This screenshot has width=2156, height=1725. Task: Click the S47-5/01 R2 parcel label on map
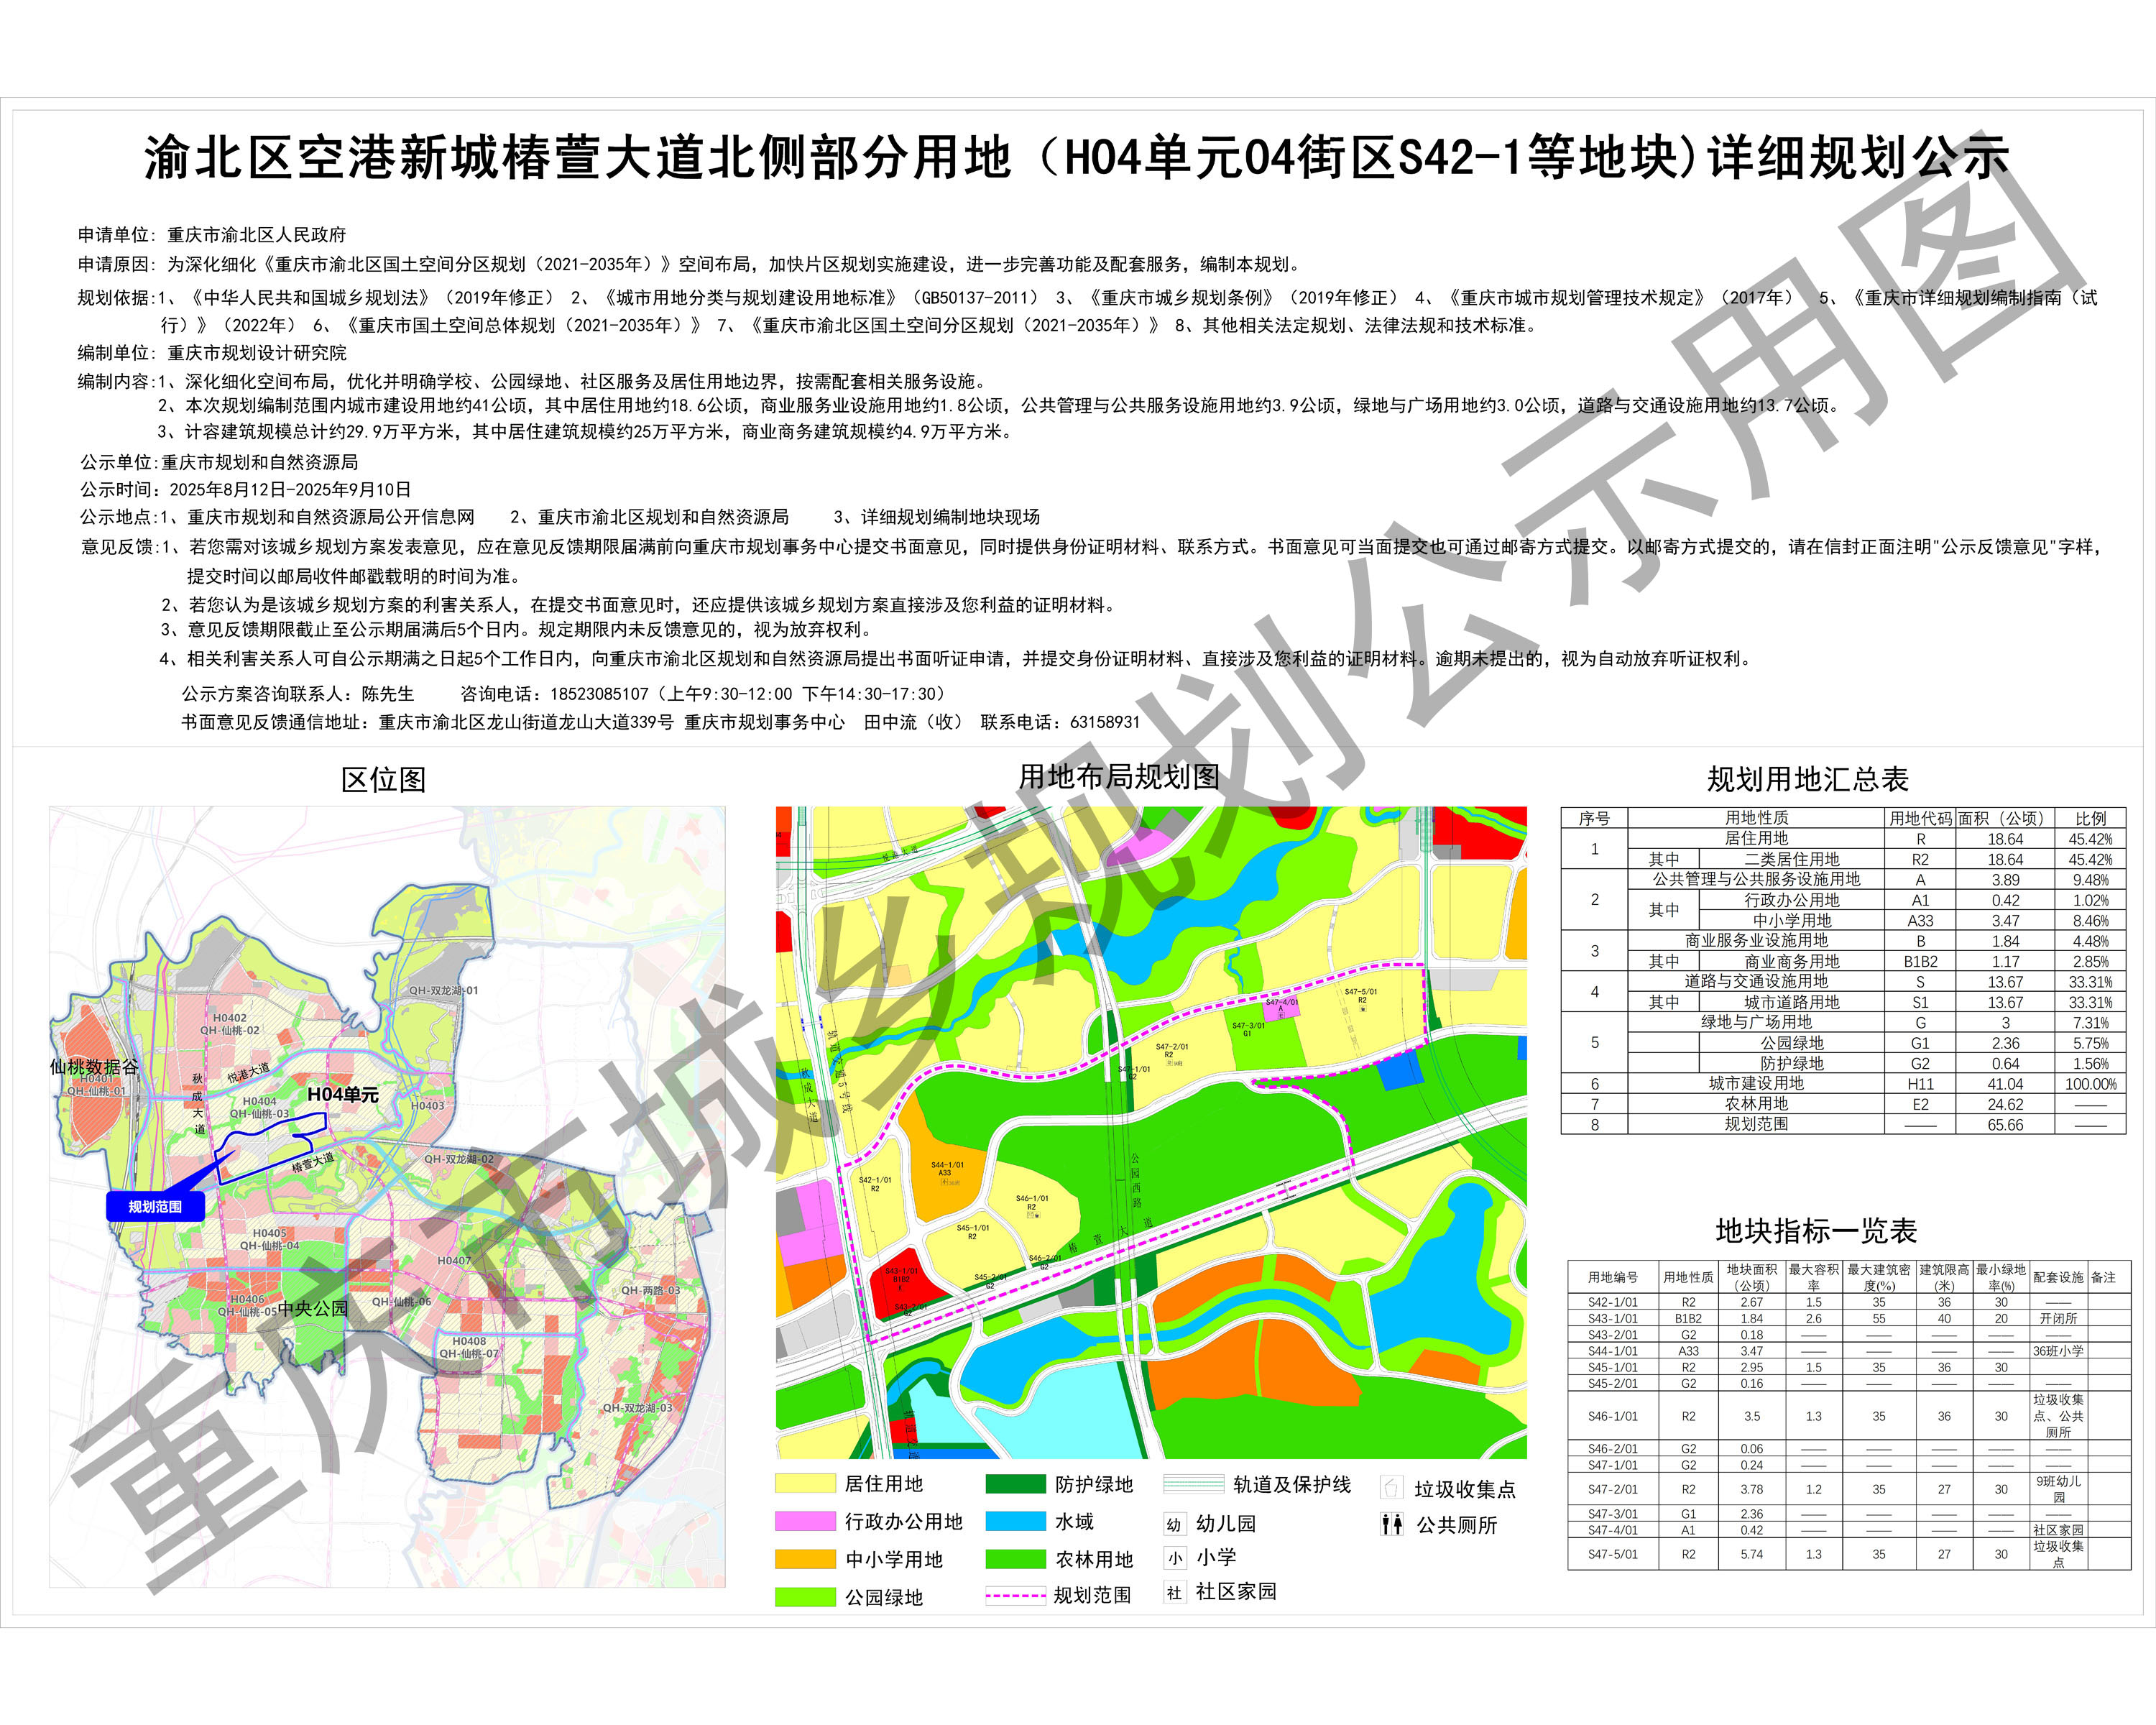pyautogui.click(x=1361, y=996)
